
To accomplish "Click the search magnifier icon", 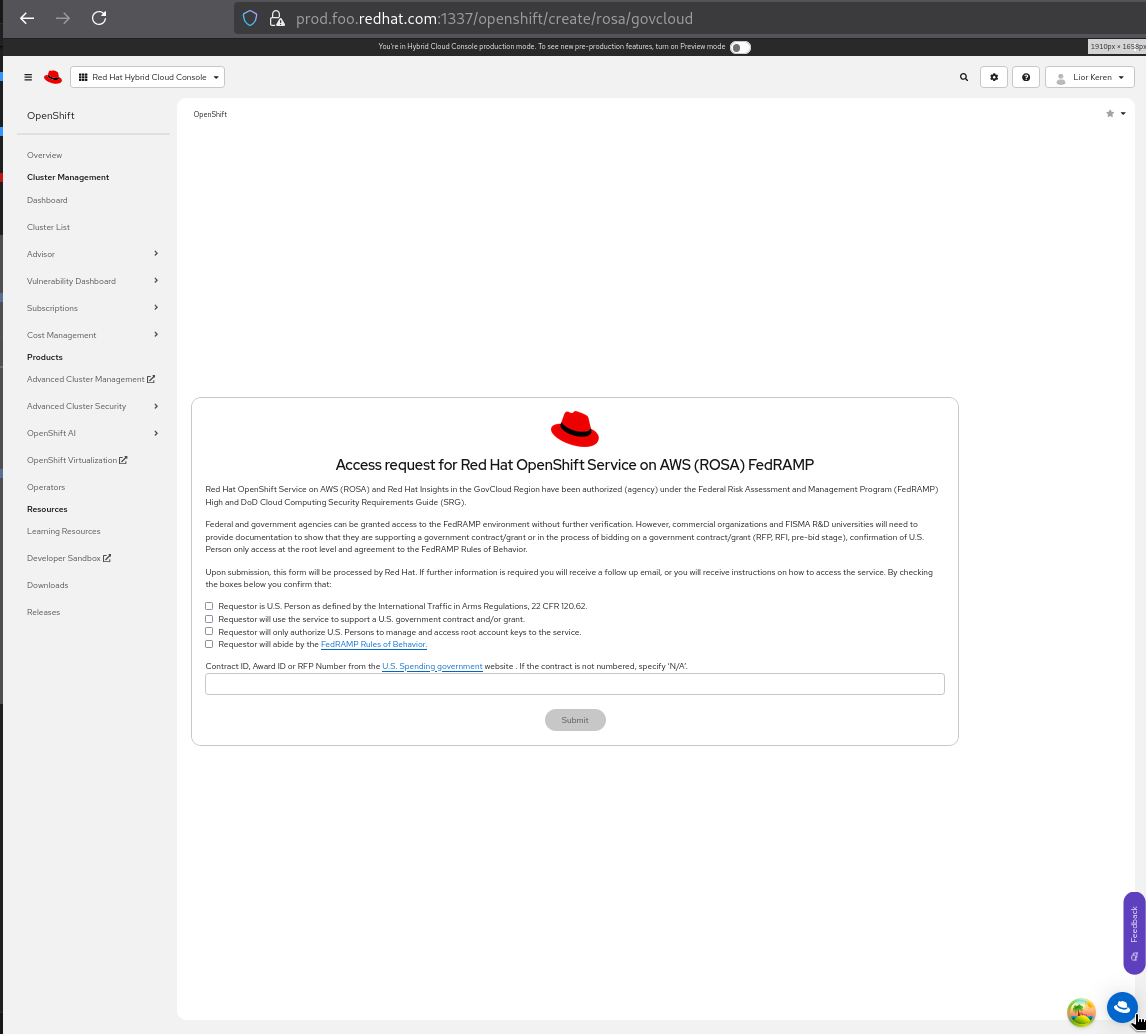I will click(x=964, y=77).
